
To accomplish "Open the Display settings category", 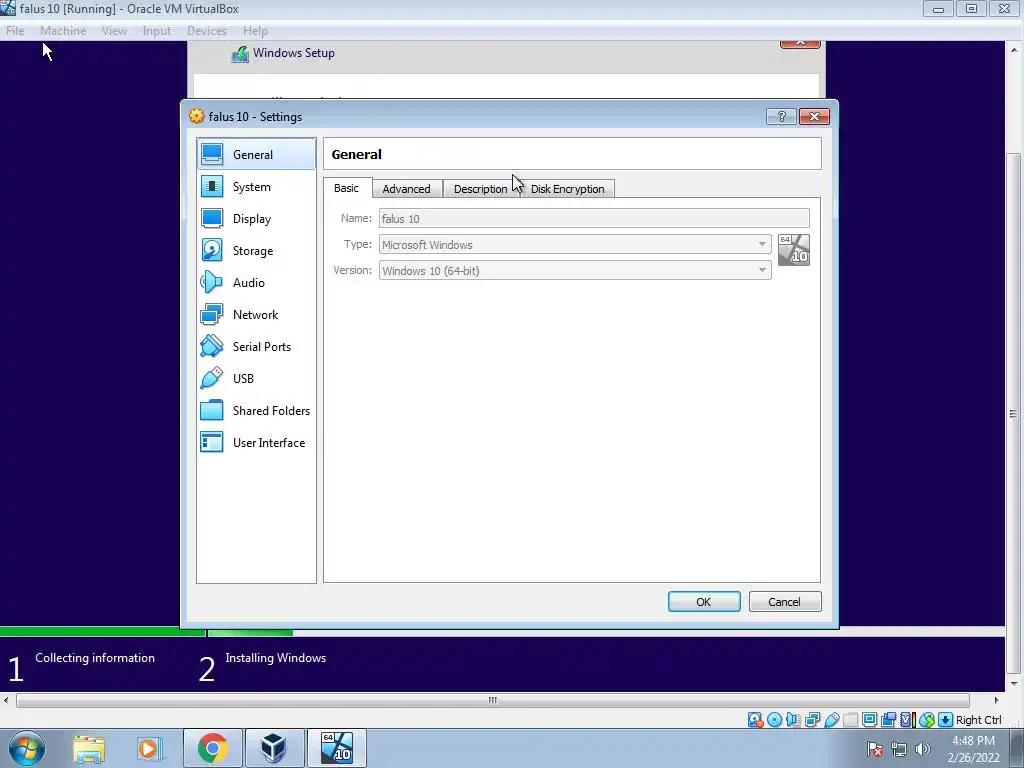I will click(x=256, y=219).
